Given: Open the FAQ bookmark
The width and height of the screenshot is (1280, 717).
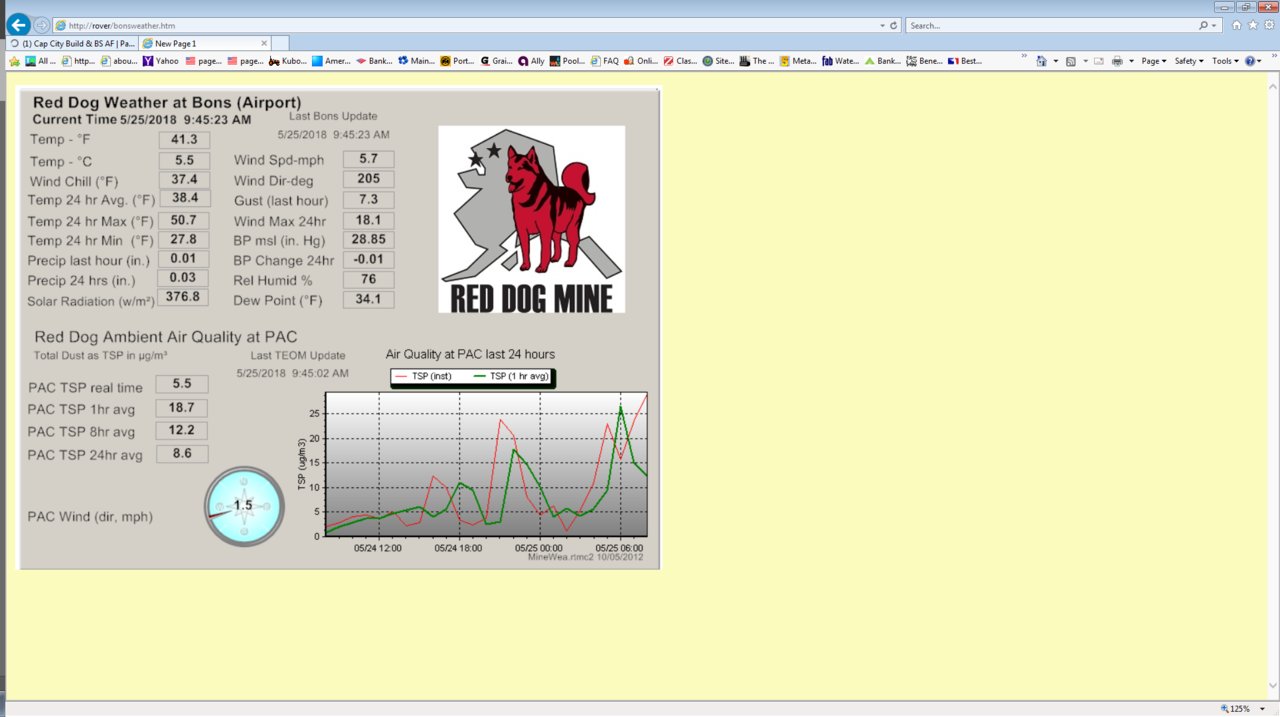Looking at the screenshot, I should [604, 61].
